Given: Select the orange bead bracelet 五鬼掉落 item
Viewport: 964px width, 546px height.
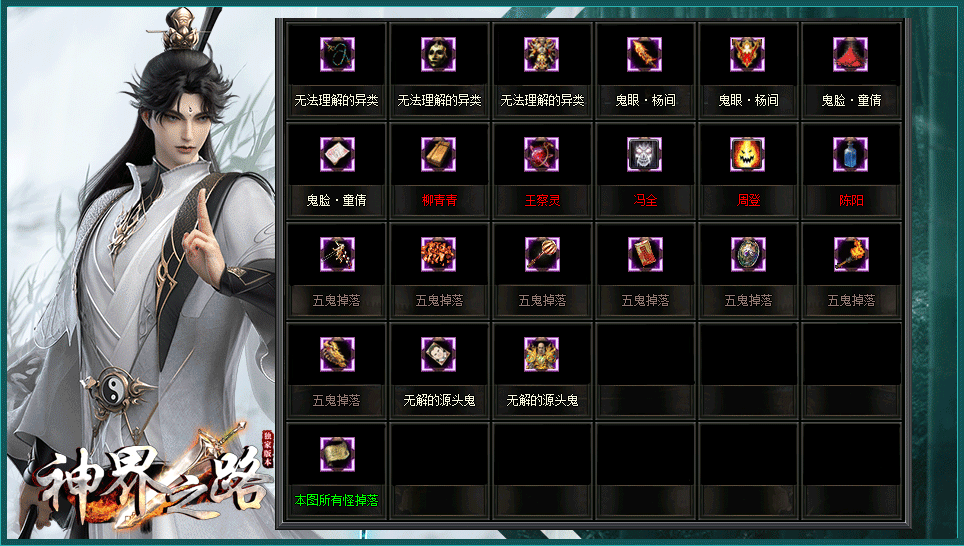Looking at the screenshot, I should pos(438,254).
